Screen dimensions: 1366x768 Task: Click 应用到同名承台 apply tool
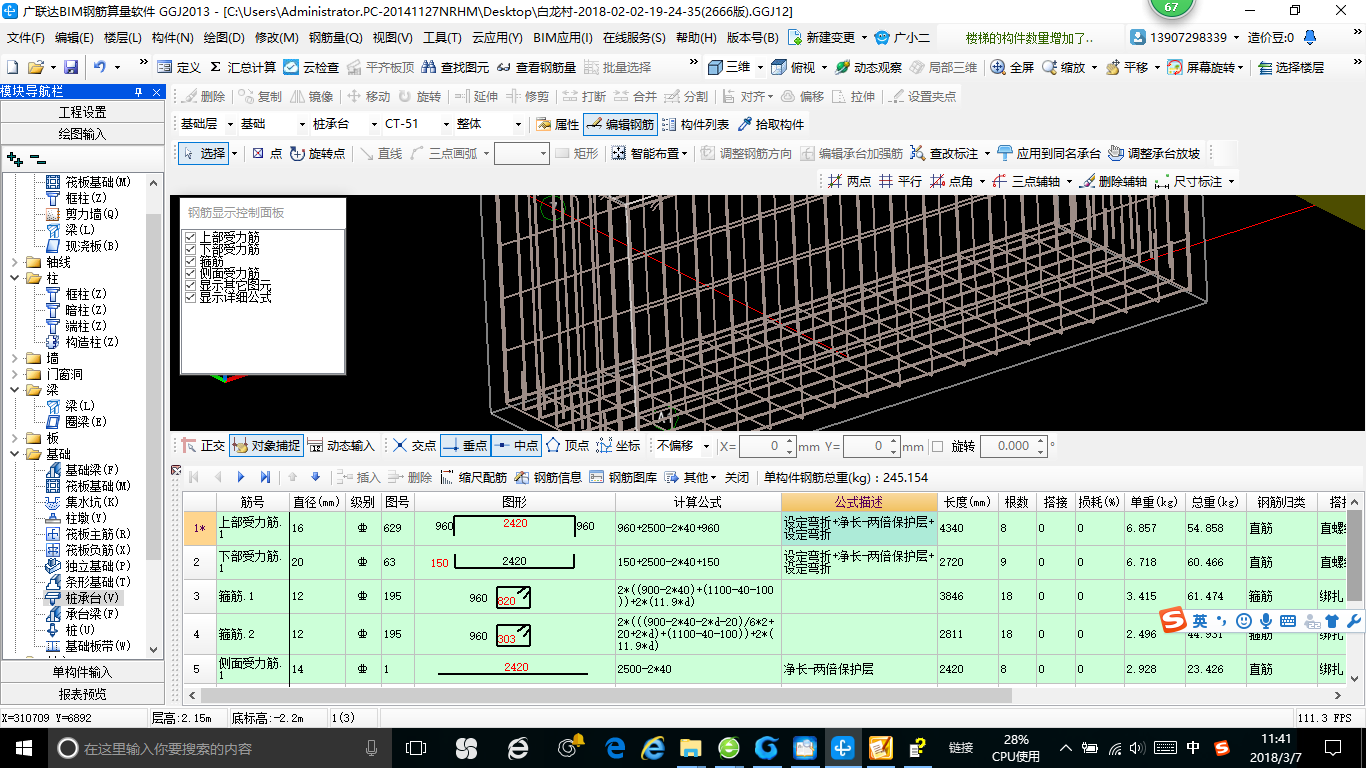[1049, 153]
